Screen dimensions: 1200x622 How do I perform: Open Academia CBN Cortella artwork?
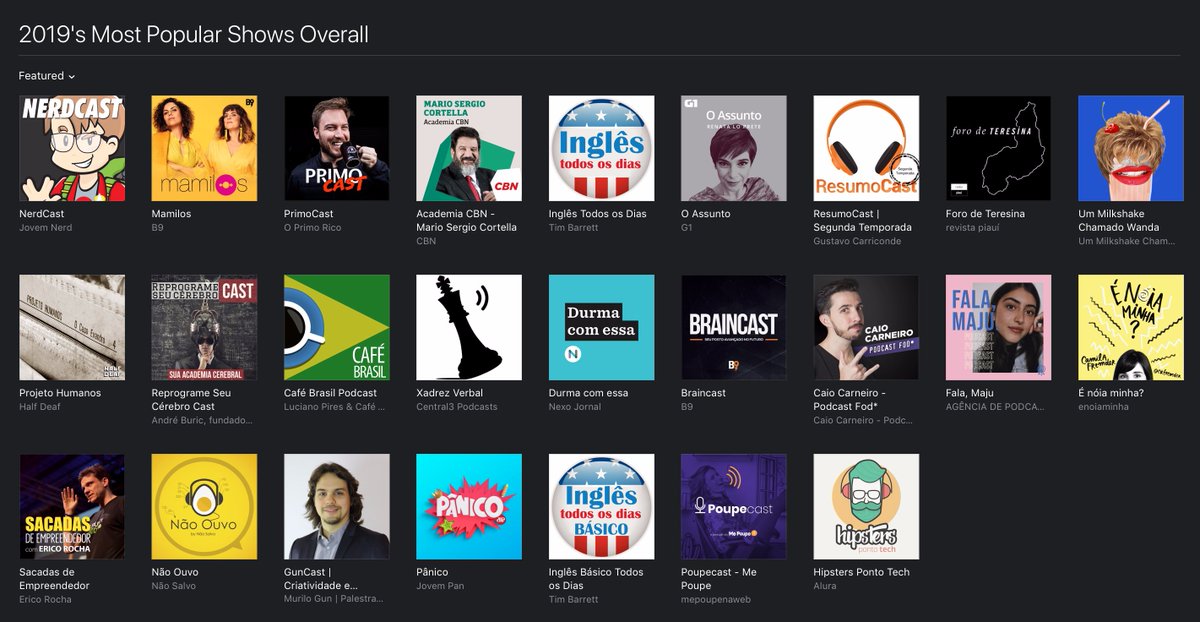click(469, 149)
